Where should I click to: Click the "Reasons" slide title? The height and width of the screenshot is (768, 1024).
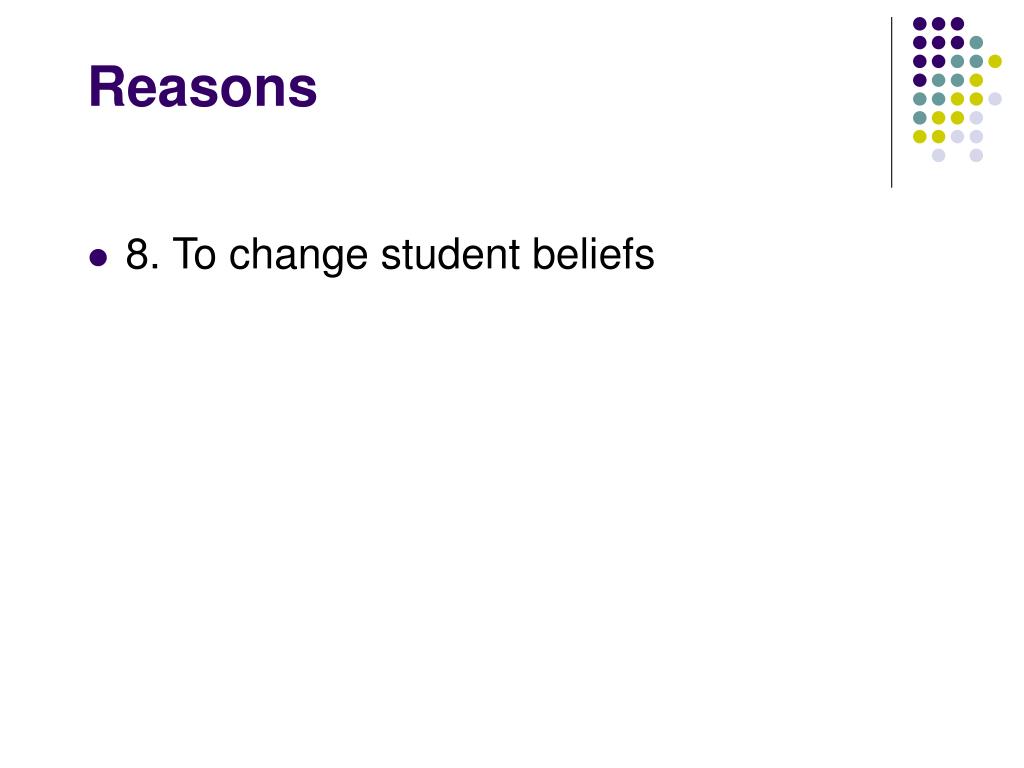202,87
